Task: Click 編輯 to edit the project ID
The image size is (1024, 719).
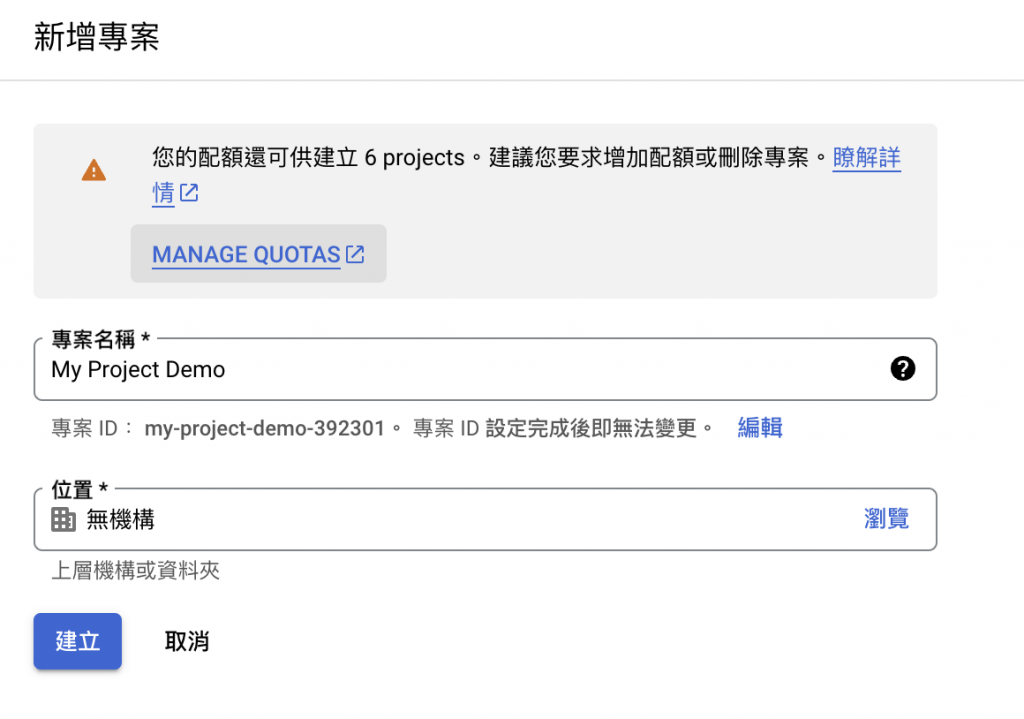Action: [x=760, y=428]
